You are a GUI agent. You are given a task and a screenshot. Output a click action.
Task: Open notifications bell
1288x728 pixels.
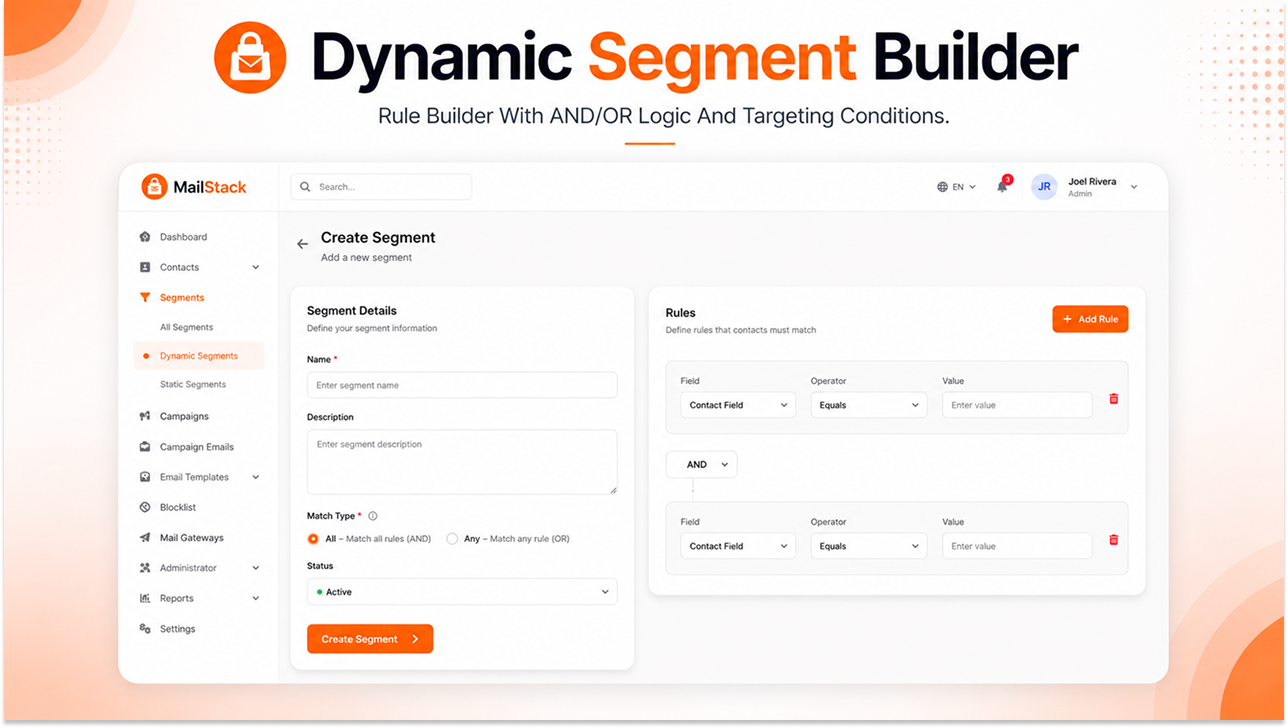point(1002,186)
